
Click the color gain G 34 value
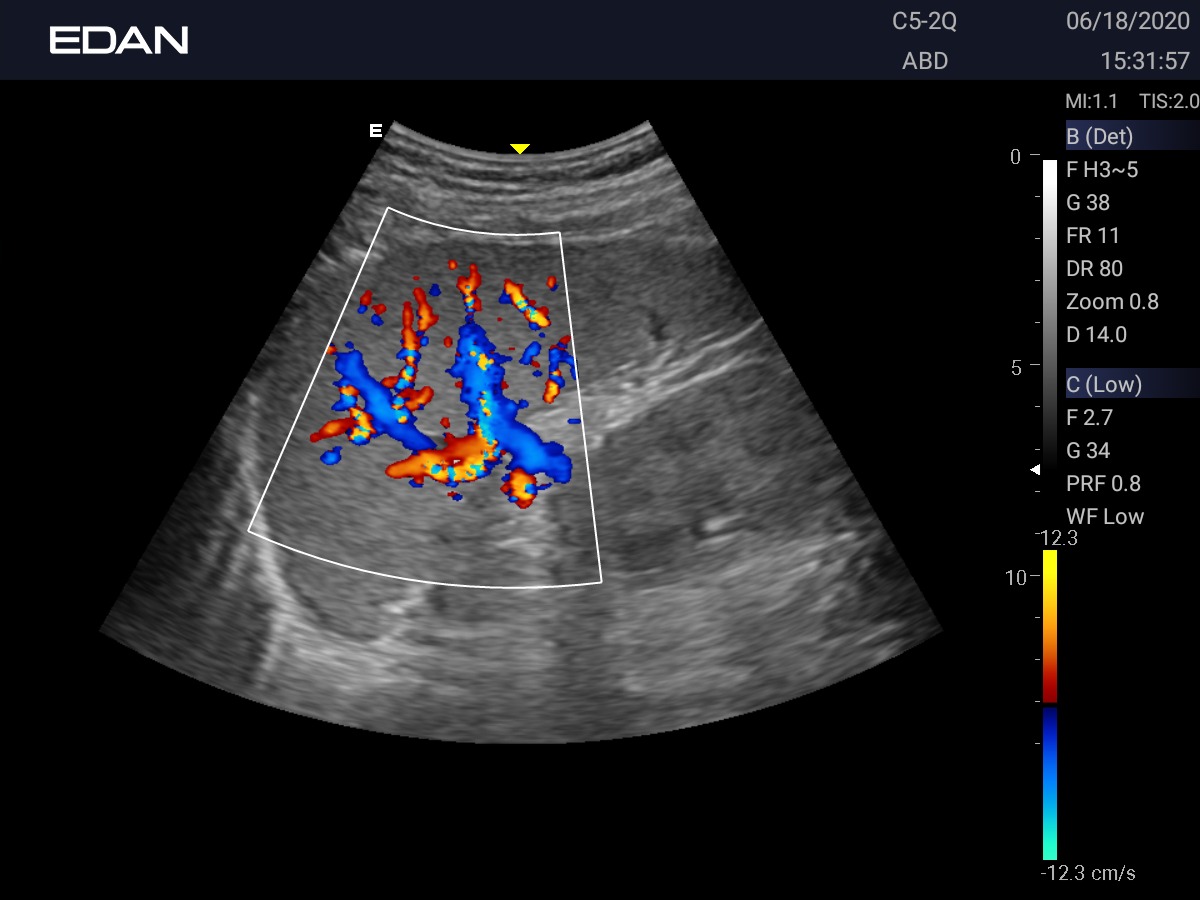(1088, 451)
